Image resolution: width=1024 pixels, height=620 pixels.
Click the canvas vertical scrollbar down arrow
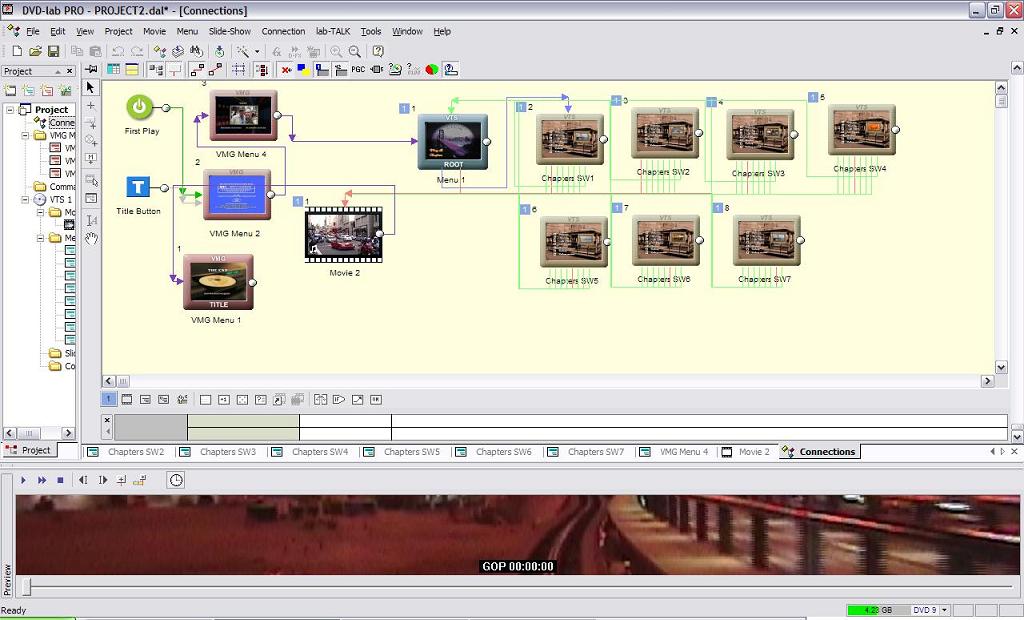pyautogui.click(x=1001, y=367)
